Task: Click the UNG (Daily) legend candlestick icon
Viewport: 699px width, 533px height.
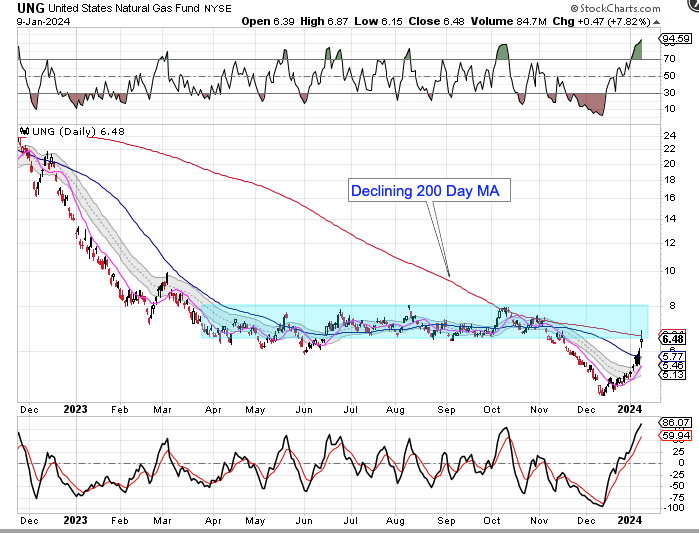Action: pos(24,131)
